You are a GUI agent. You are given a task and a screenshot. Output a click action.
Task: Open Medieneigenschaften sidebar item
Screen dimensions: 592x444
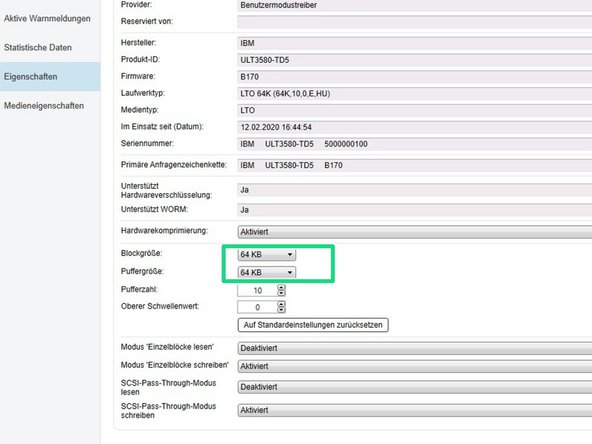click(44, 106)
